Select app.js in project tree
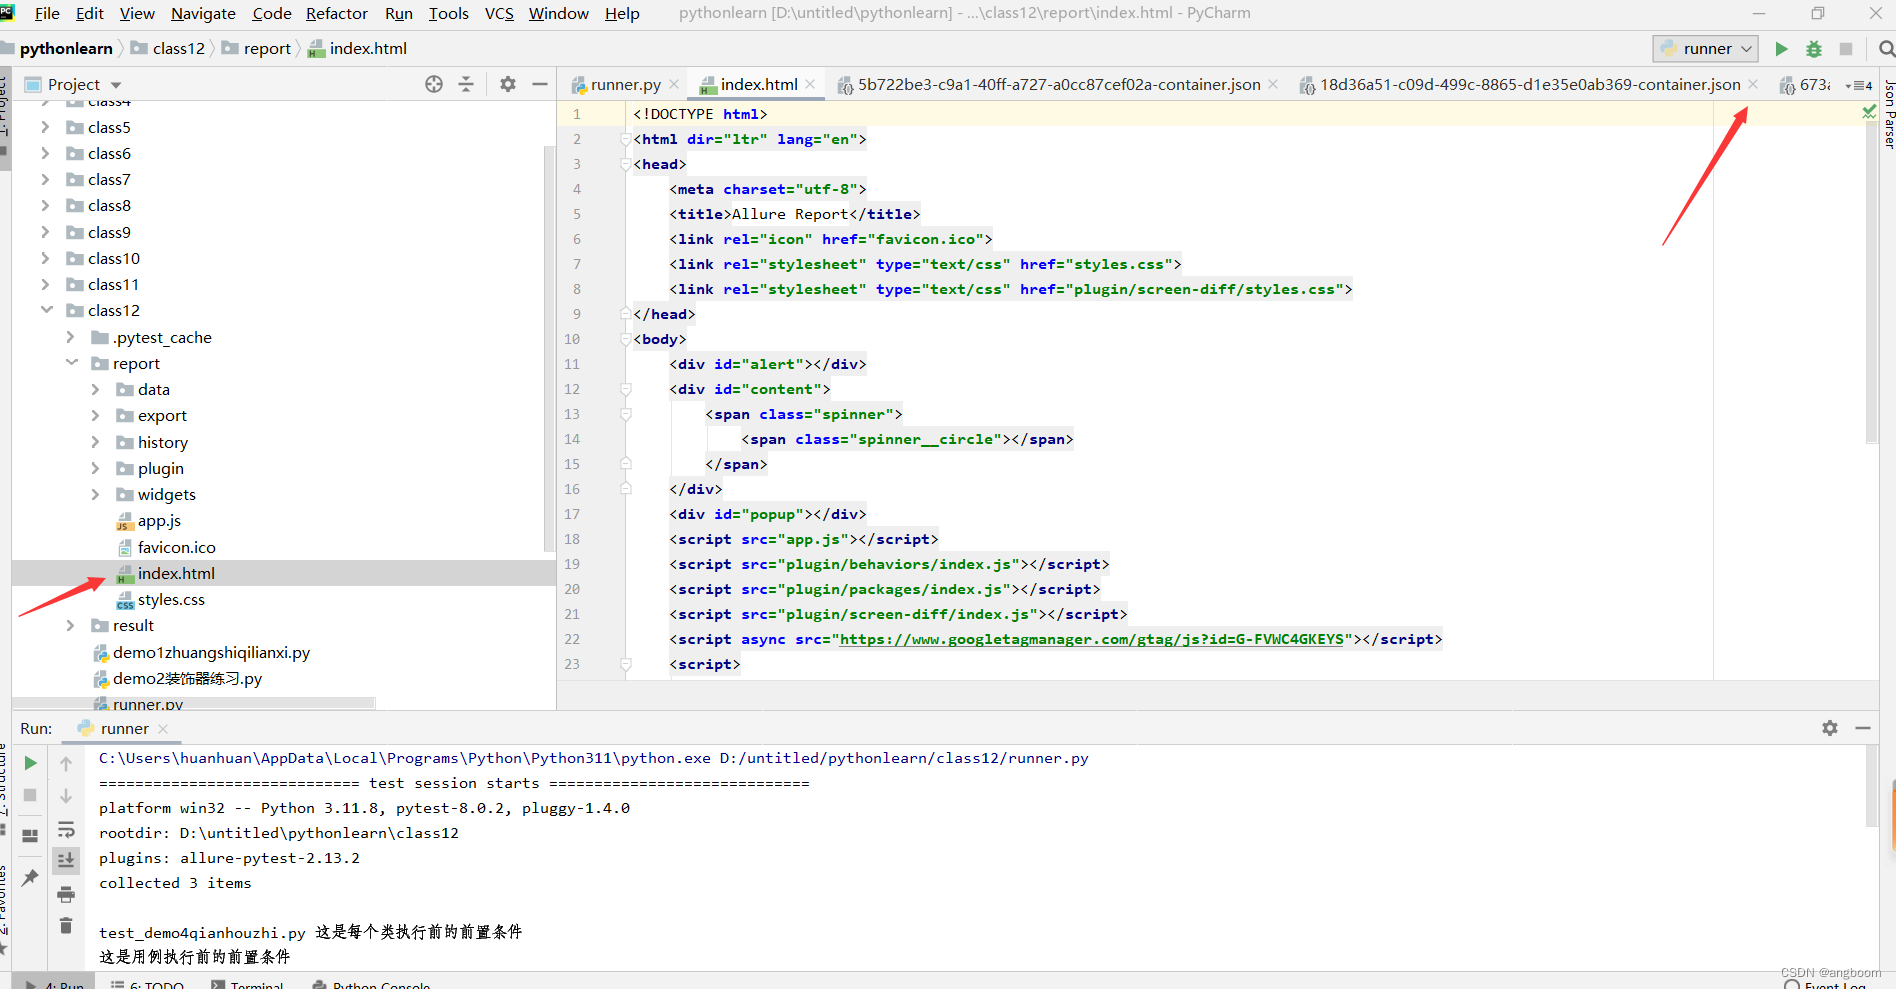1896x989 pixels. 159,521
